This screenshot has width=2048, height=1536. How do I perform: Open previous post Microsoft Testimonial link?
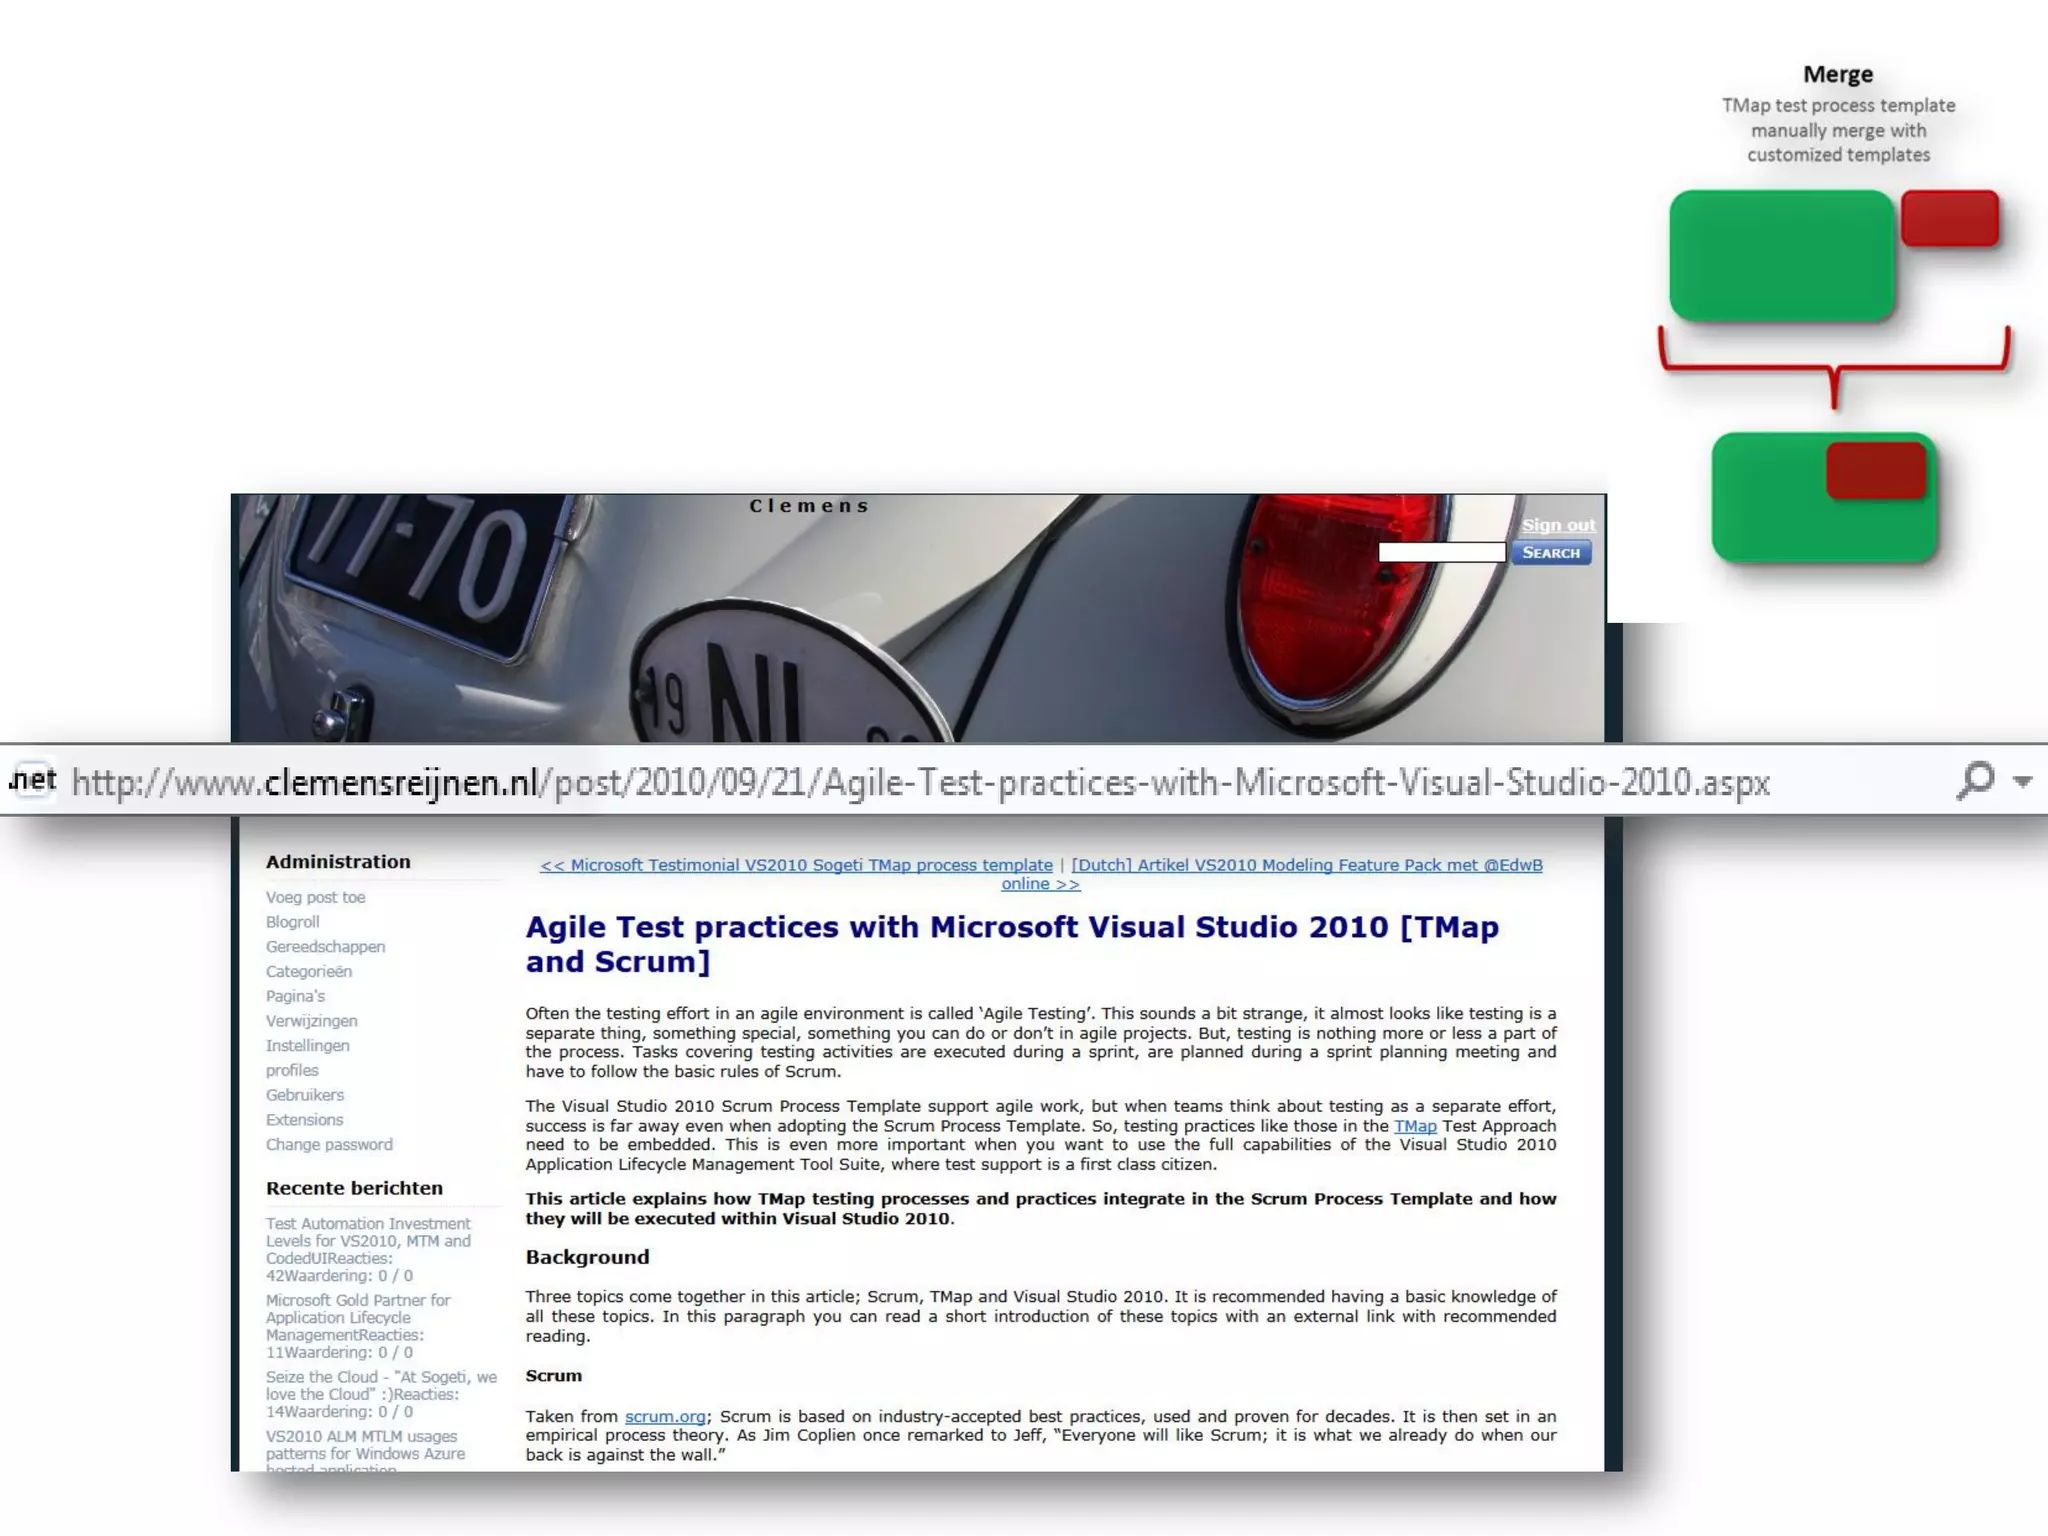click(796, 865)
